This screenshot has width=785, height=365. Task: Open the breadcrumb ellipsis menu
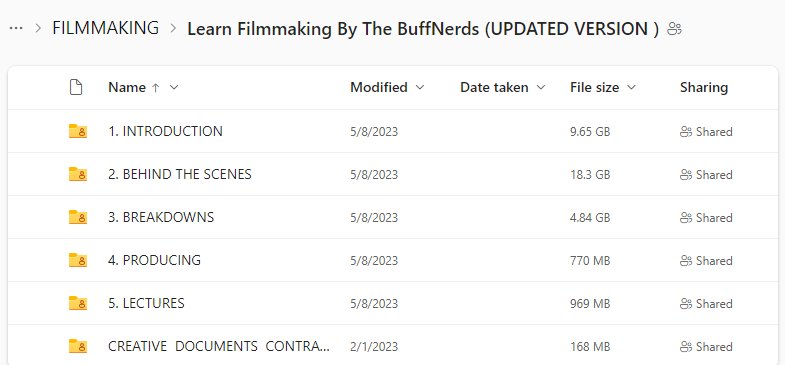point(16,29)
